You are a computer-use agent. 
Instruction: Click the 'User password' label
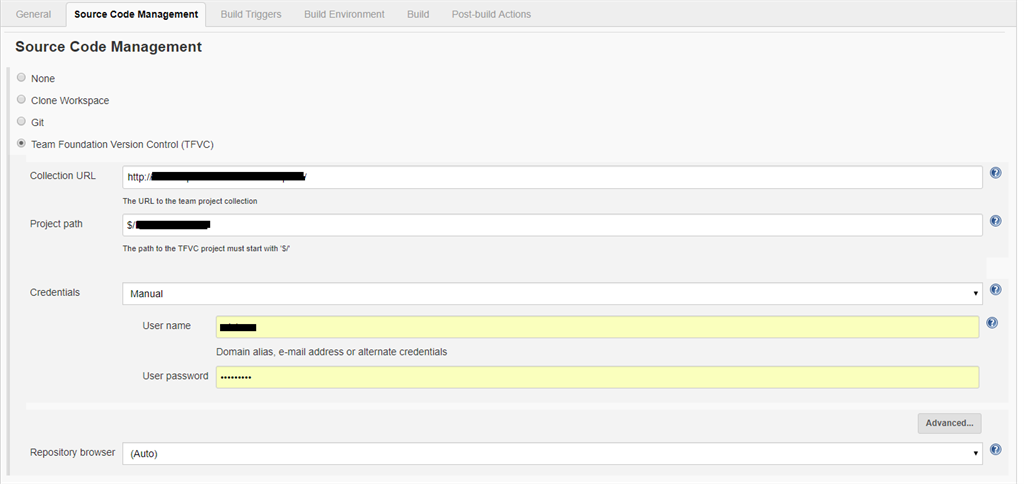175,376
